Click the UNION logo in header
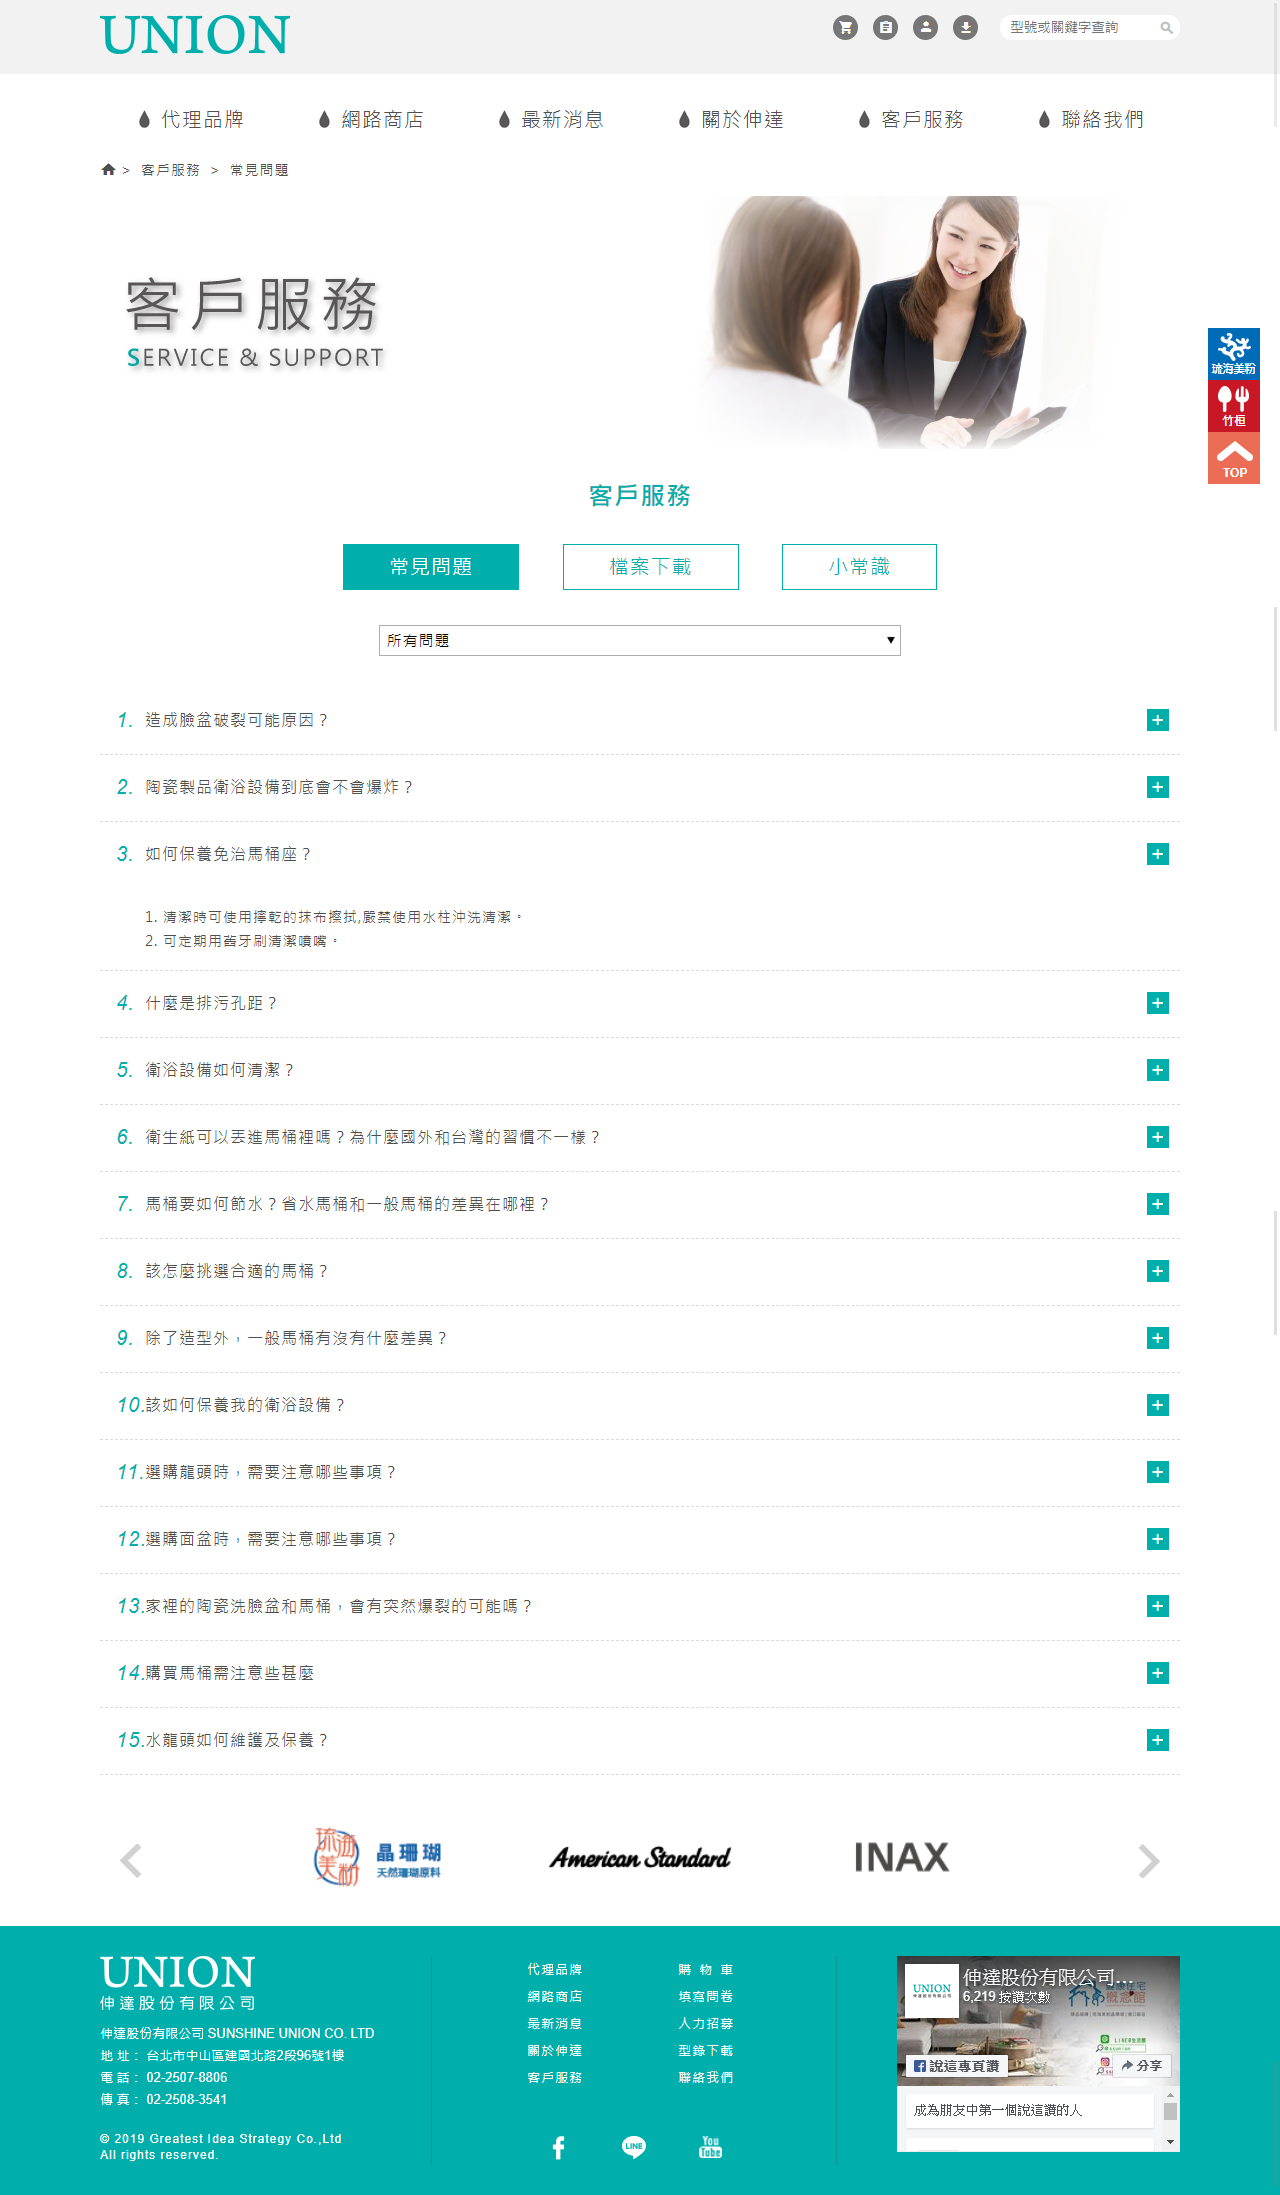The height and width of the screenshot is (2195, 1280). [x=195, y=35]
